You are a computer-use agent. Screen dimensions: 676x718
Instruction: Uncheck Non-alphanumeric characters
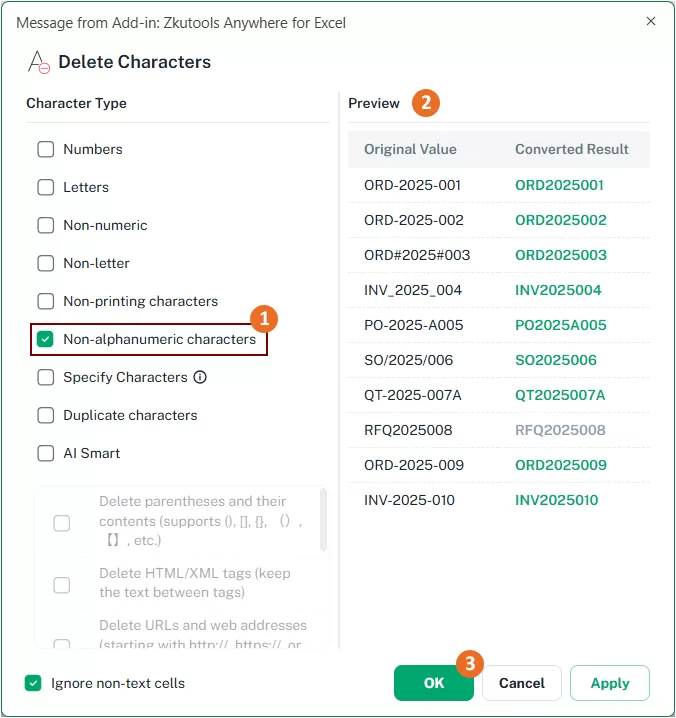[x=46, y=339]
